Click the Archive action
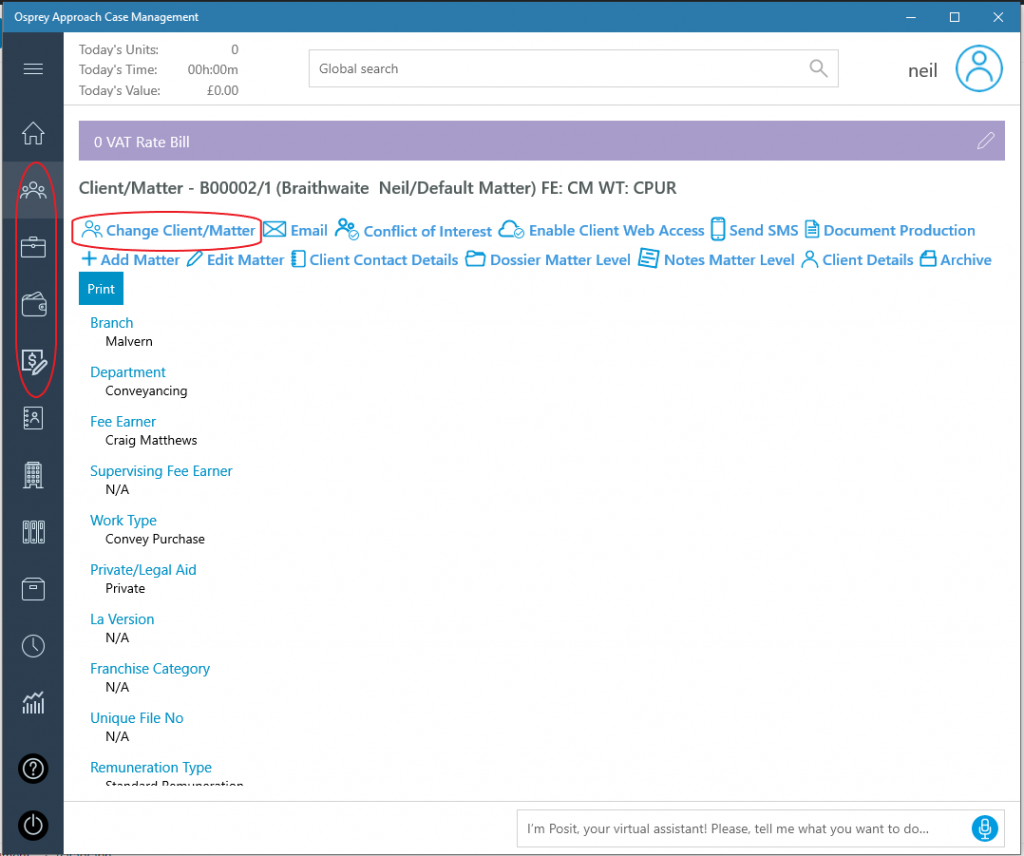1024x856 pixels. tap(955, 260)
